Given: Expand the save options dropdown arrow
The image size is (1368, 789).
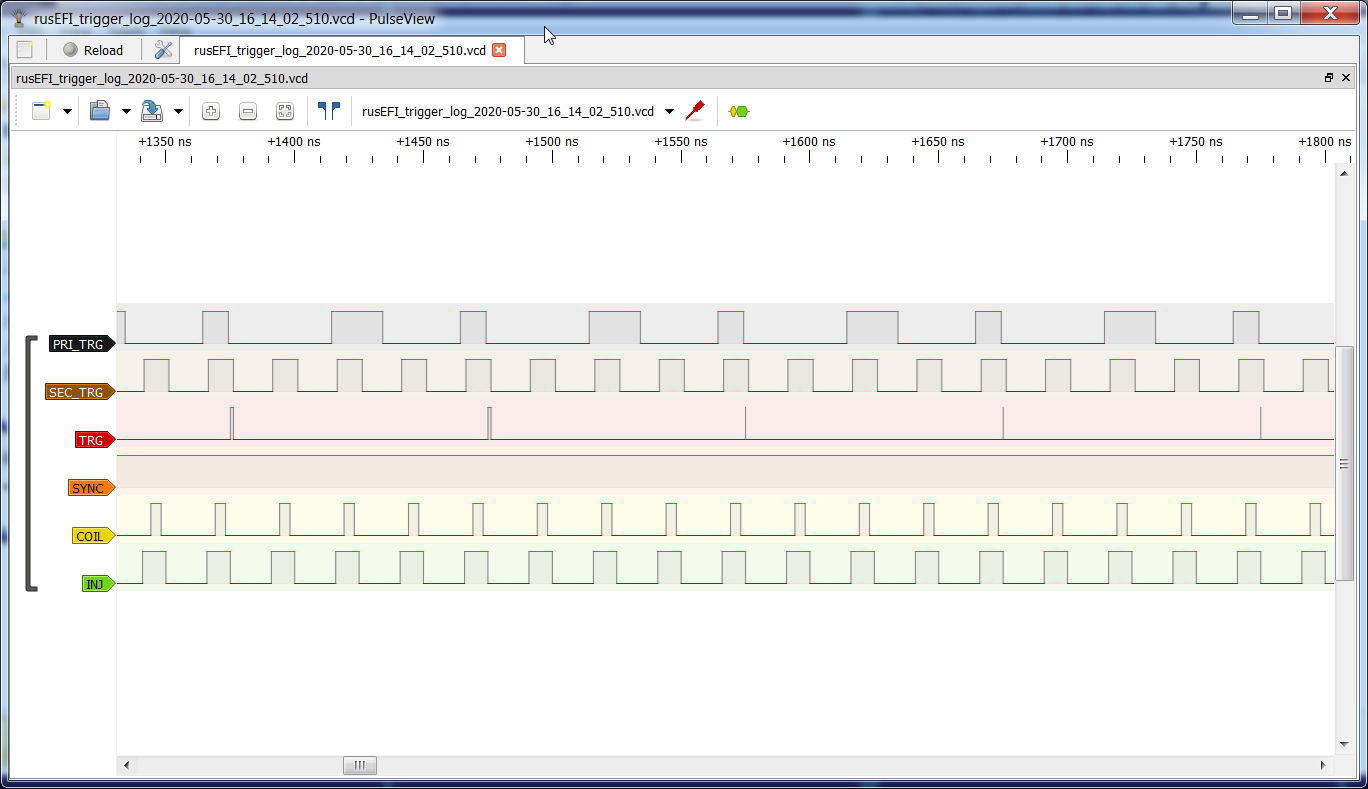Looking at the screenshot, I should point(178,112).
